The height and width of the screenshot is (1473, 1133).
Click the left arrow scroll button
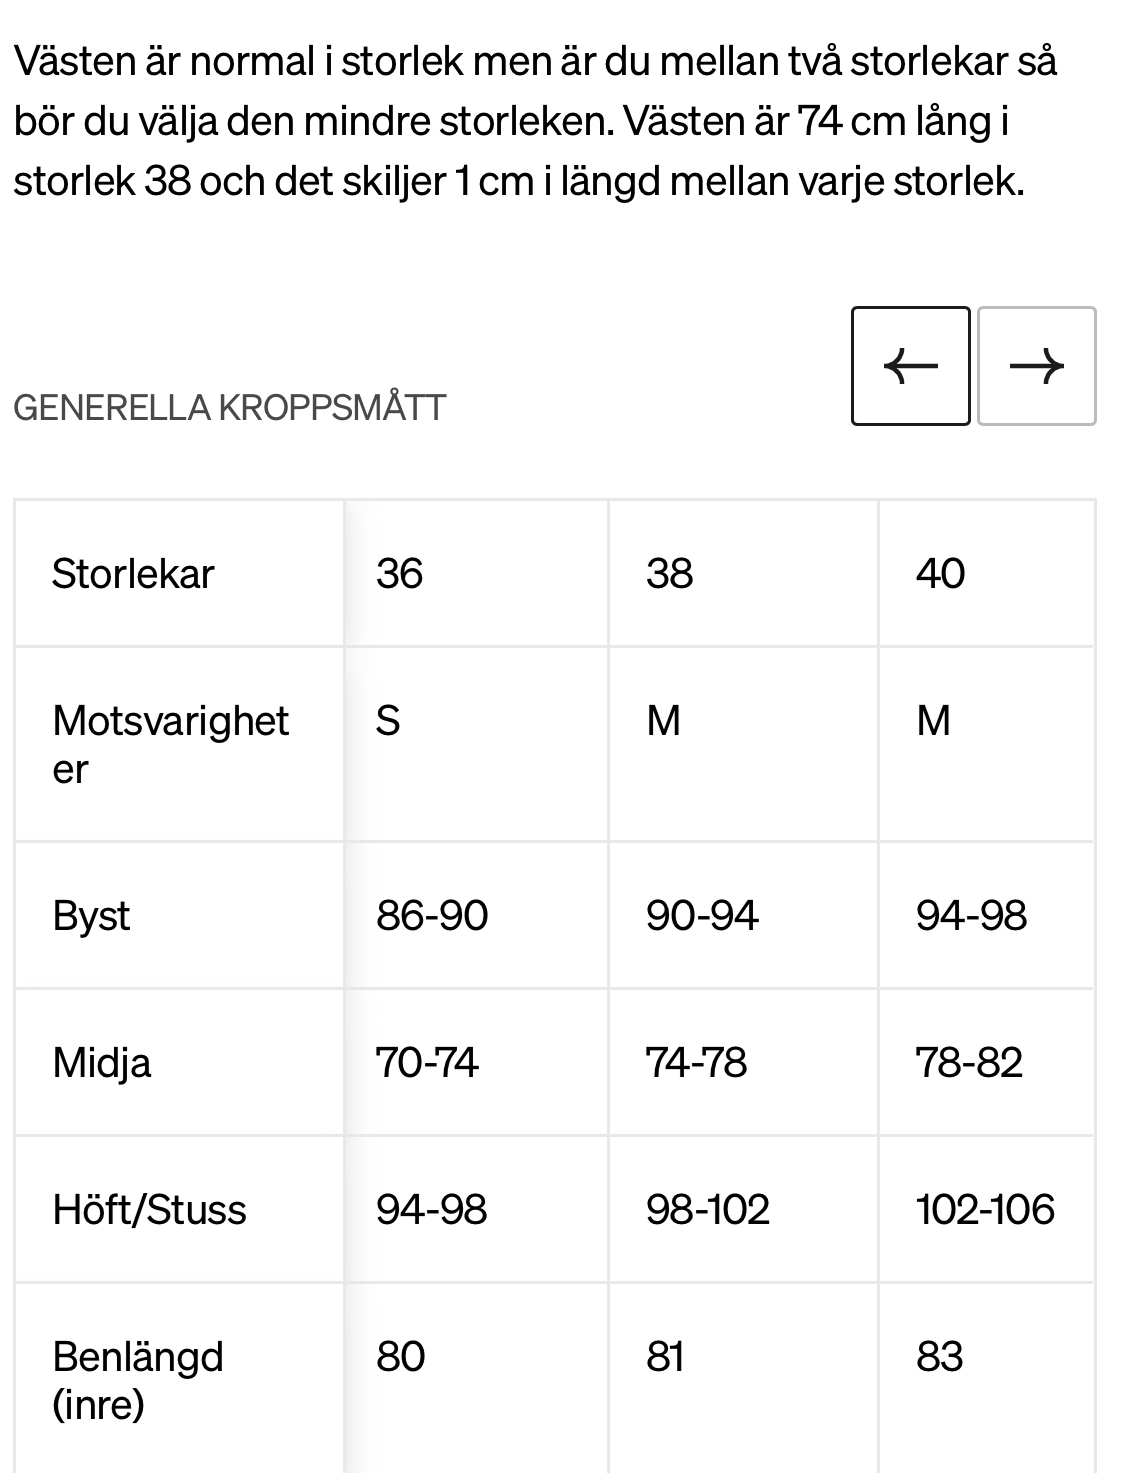tap(910, 366)
